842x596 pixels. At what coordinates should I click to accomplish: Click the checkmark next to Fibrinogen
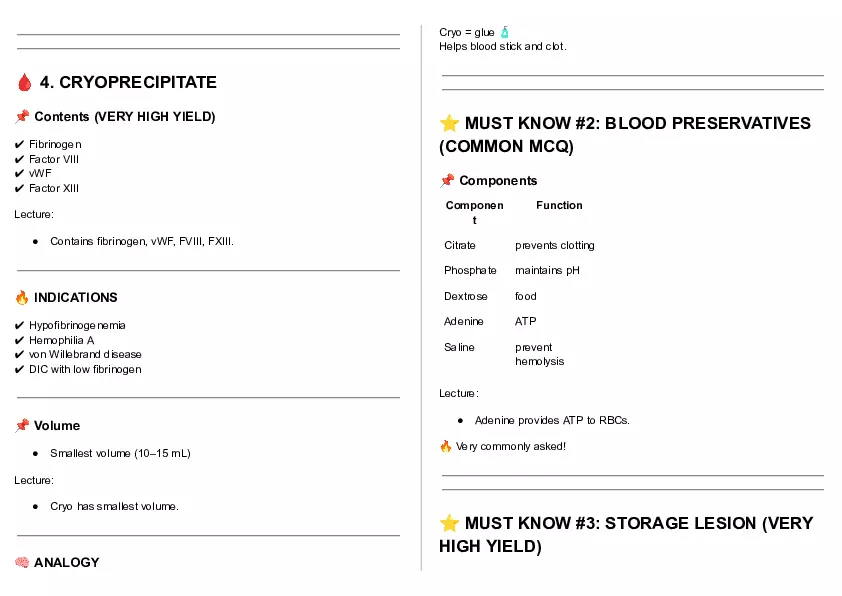tap(20, 145)
